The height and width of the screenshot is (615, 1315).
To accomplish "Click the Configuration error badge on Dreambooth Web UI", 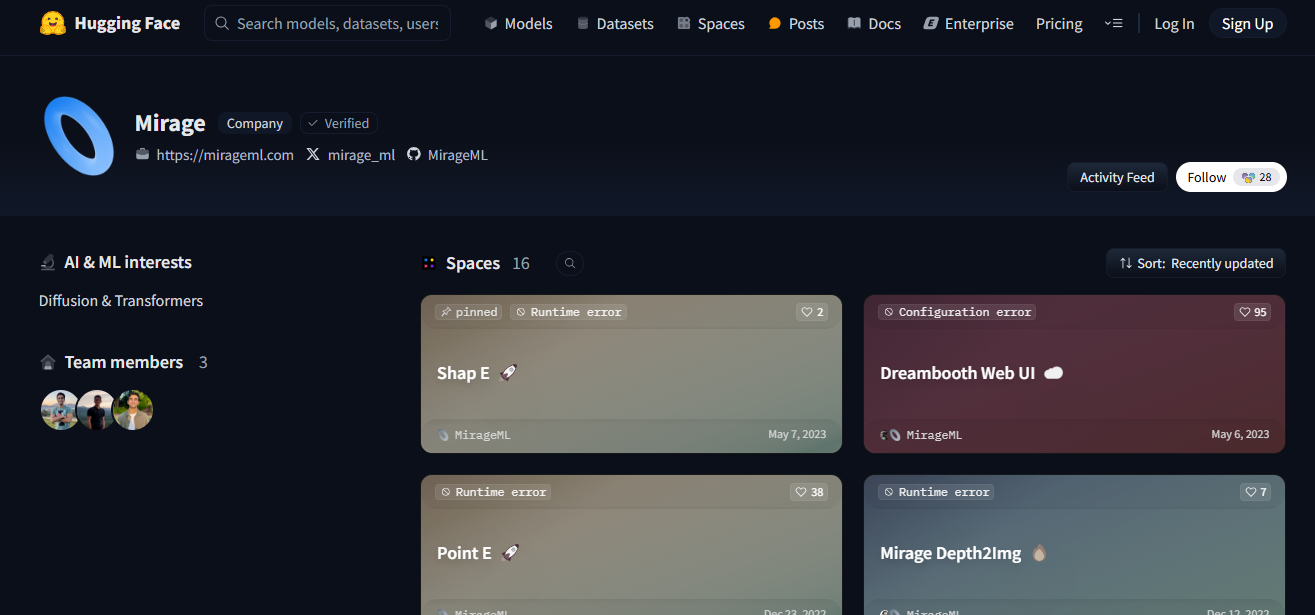I will point(956,312).
